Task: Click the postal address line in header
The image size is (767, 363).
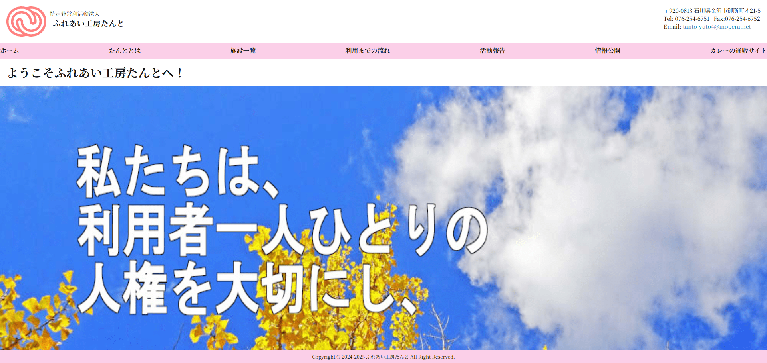Action: [712, 10]
